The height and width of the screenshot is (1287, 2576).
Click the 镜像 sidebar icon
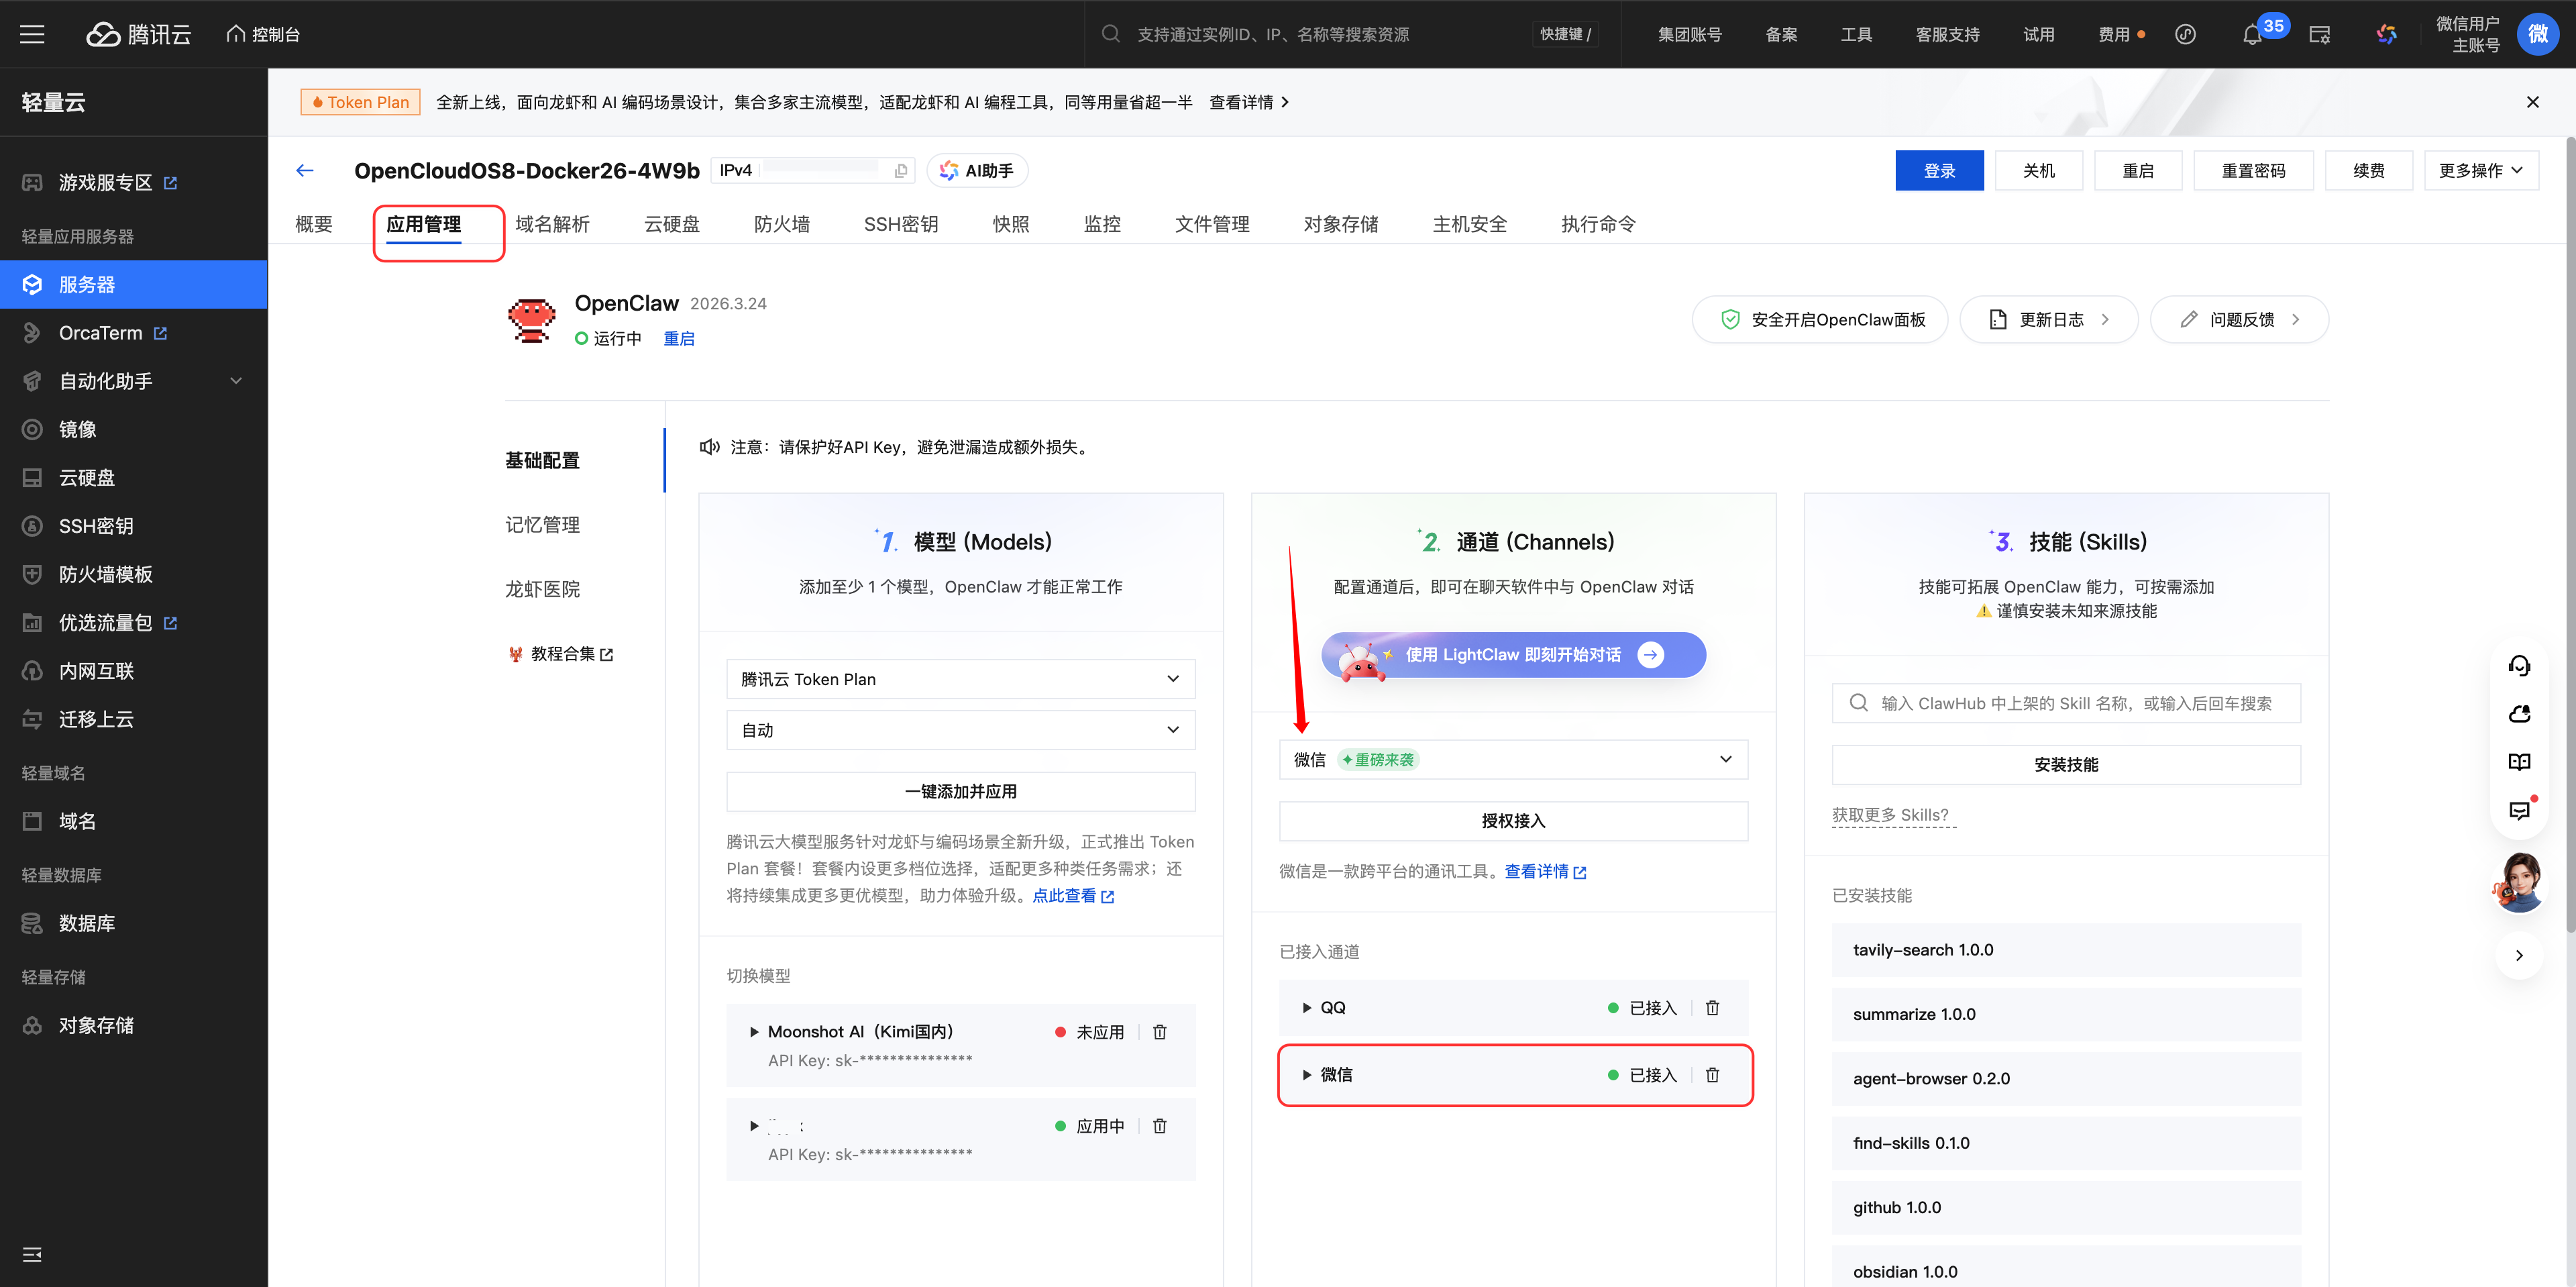[31, 429]
